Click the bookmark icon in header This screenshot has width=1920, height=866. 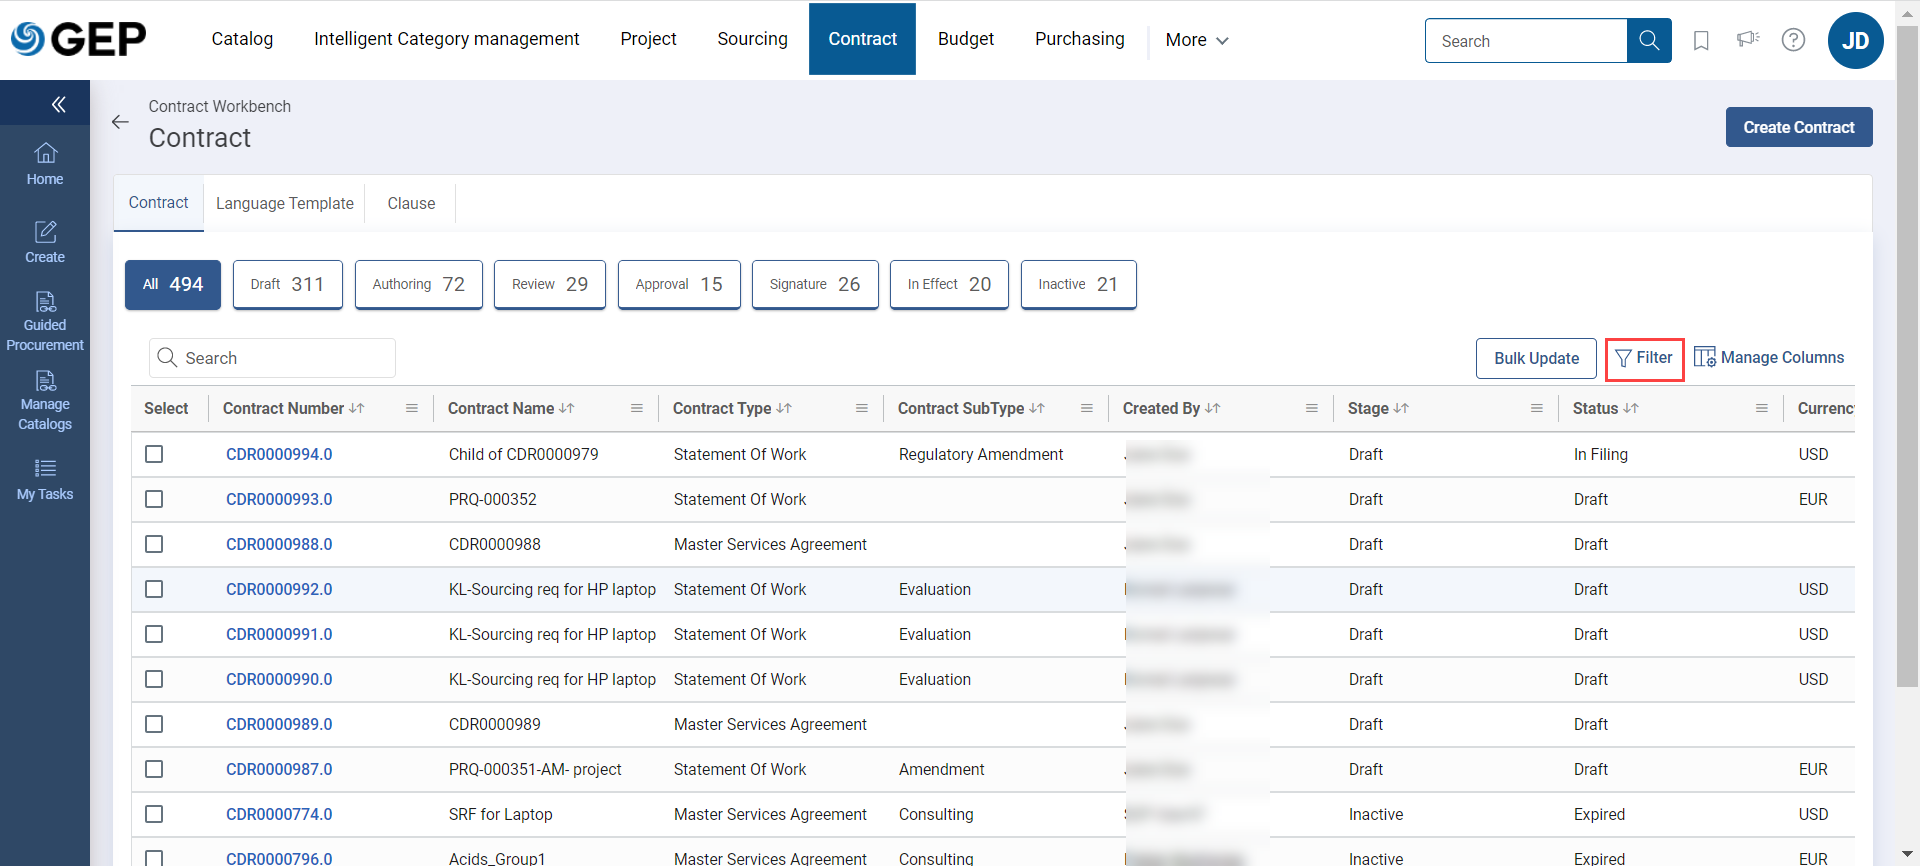pos(1700,40)
